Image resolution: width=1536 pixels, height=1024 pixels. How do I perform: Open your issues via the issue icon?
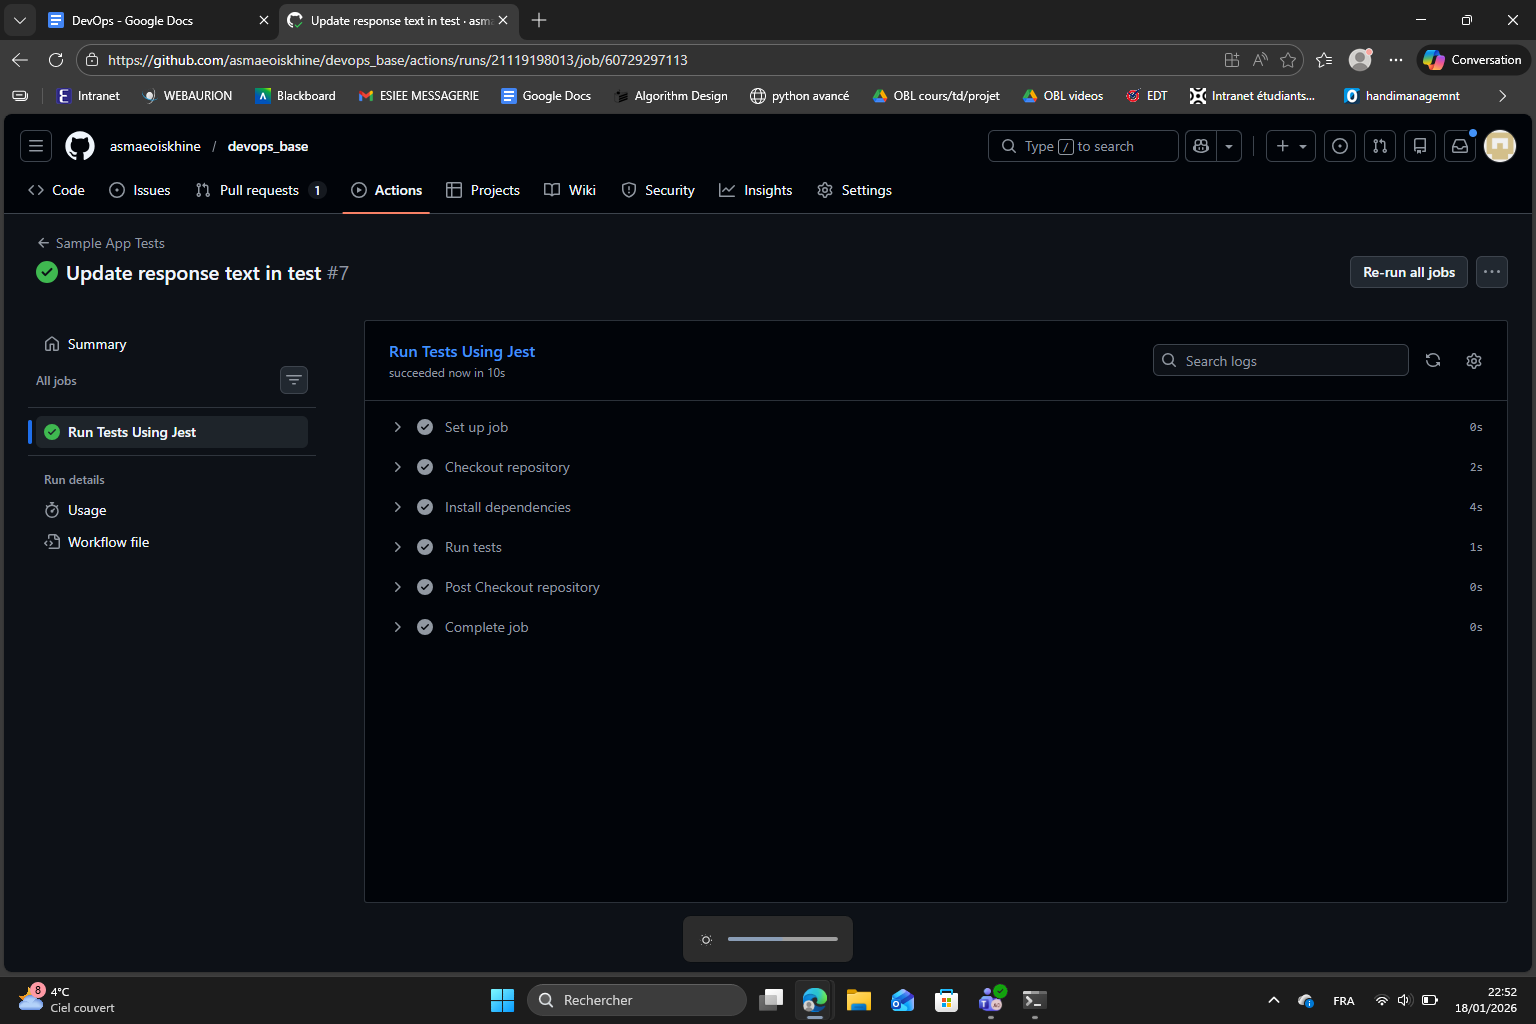pyautogui.click(x=1339, y=145)
